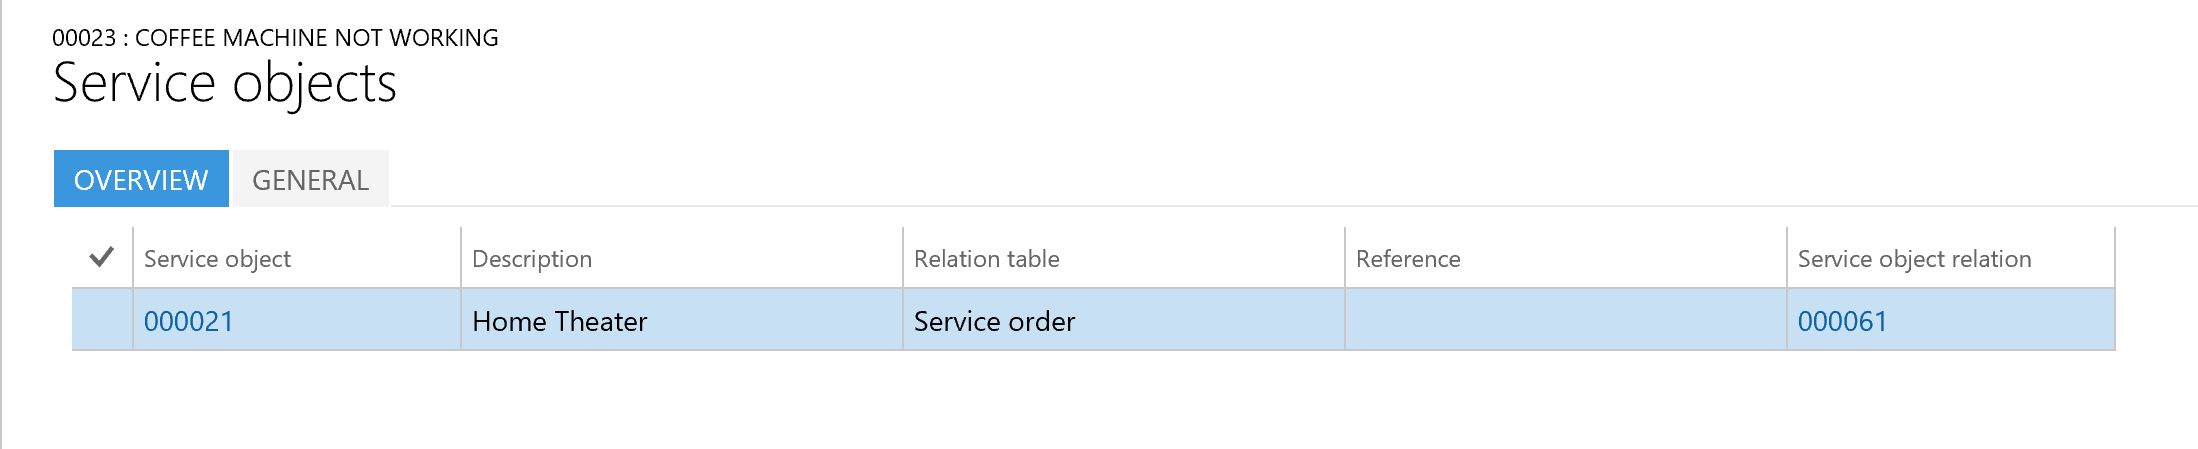The image size is (2198, 449).
Task: Open the Relation table column header options
Action: tap(986, 259)
